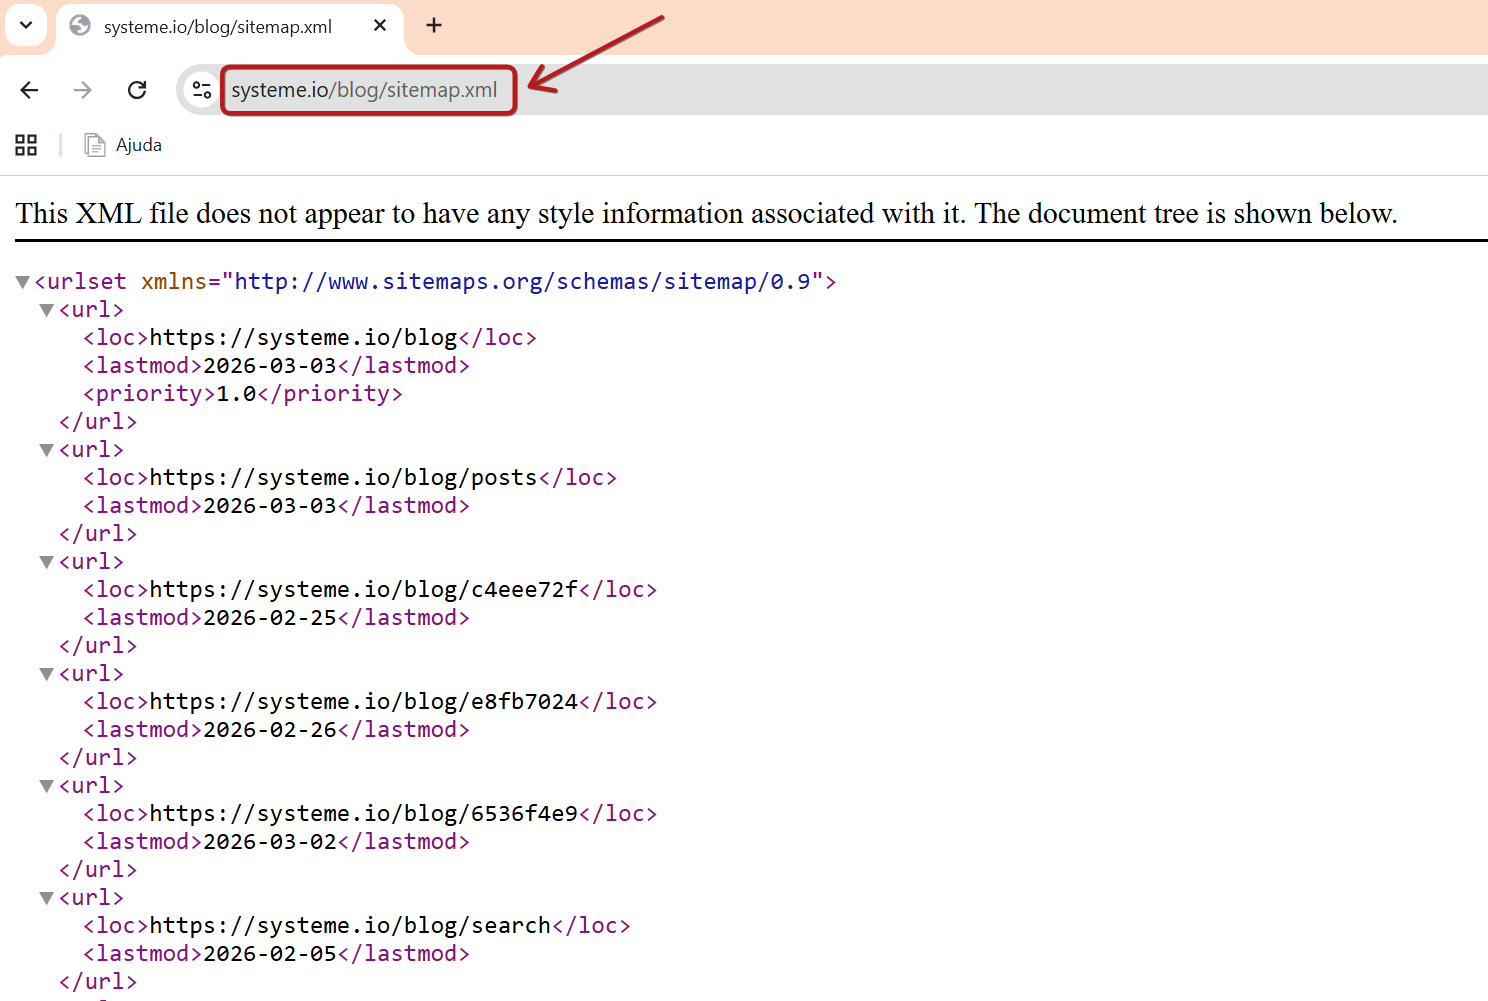Close the systeme.io/blog/sitemap.xml tab
Screen dimensions: 1488x1001
point(380,26)
